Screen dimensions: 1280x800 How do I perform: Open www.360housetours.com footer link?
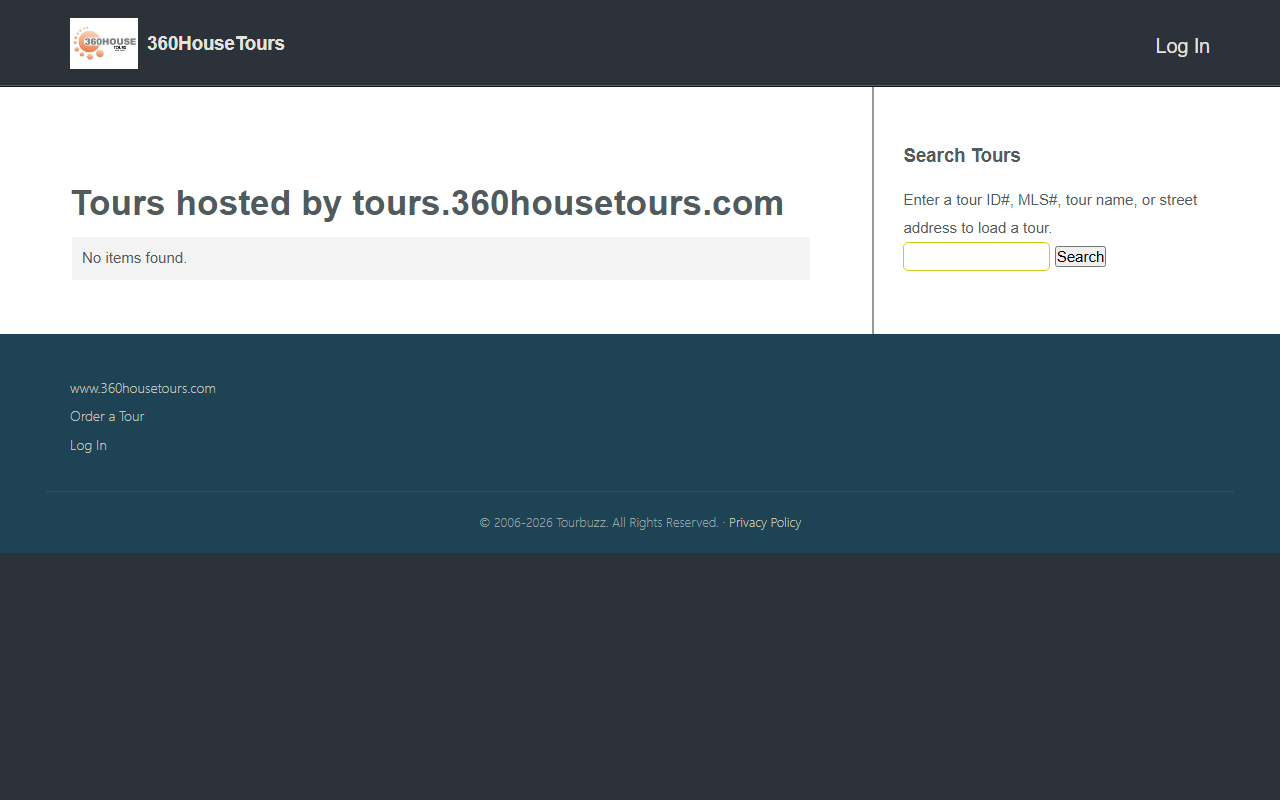[x=143, y=388]
